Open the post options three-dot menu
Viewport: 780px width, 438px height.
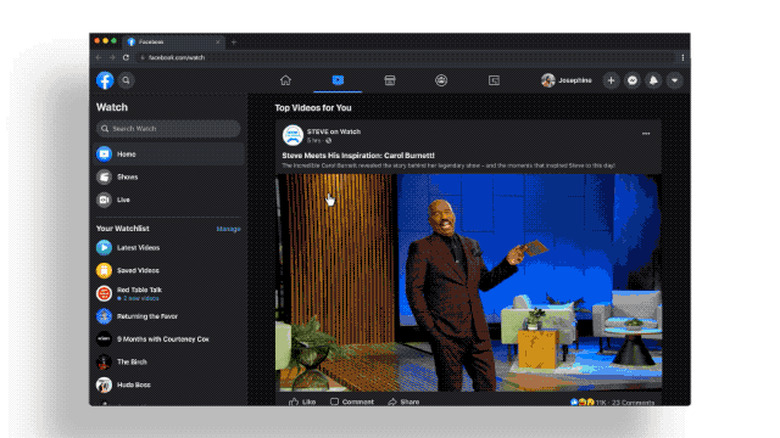point(646,133)
